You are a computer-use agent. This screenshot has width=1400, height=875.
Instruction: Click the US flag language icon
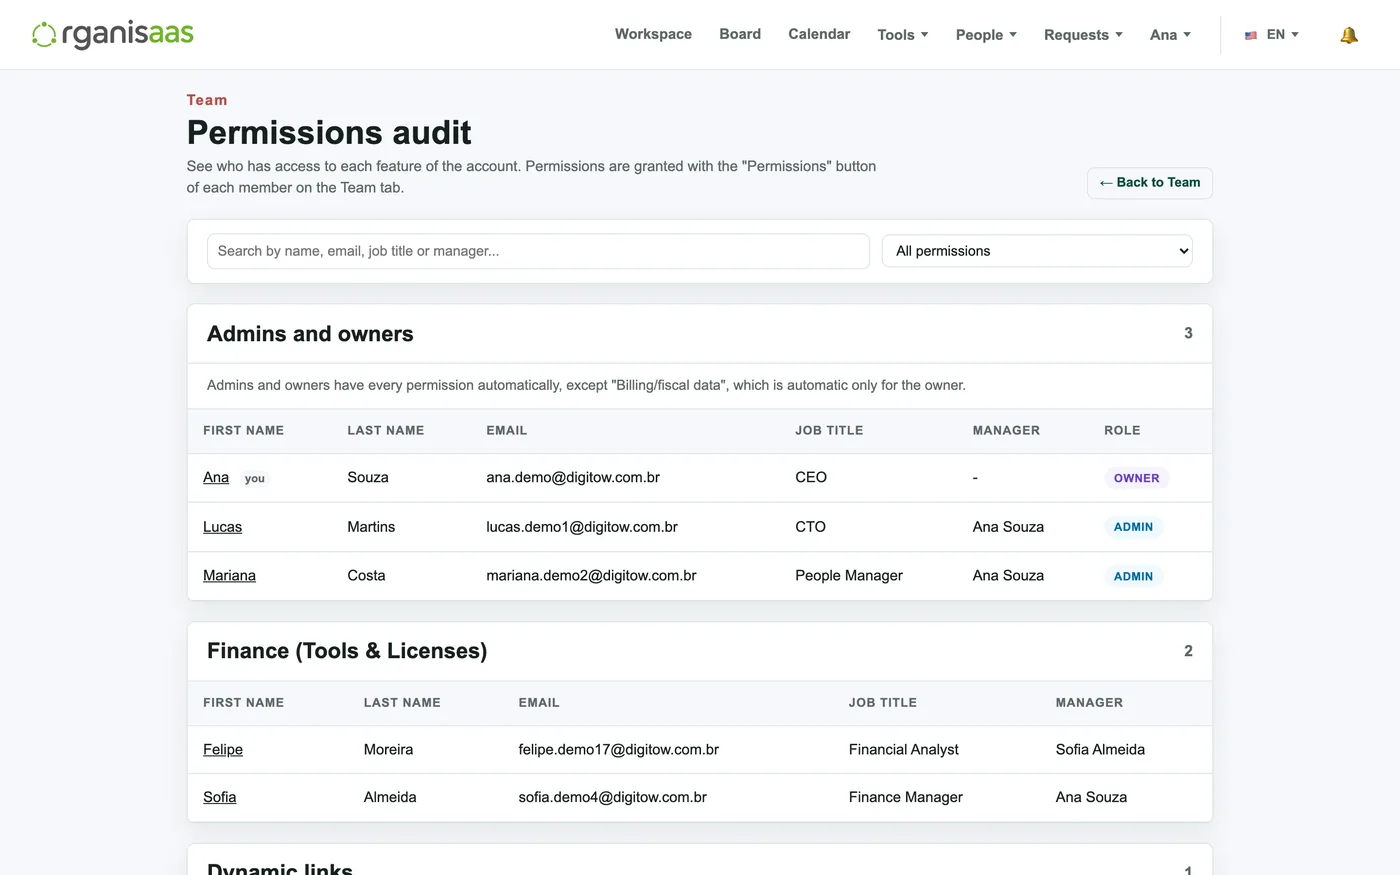pyautogui.click(x=1251, y=35)
